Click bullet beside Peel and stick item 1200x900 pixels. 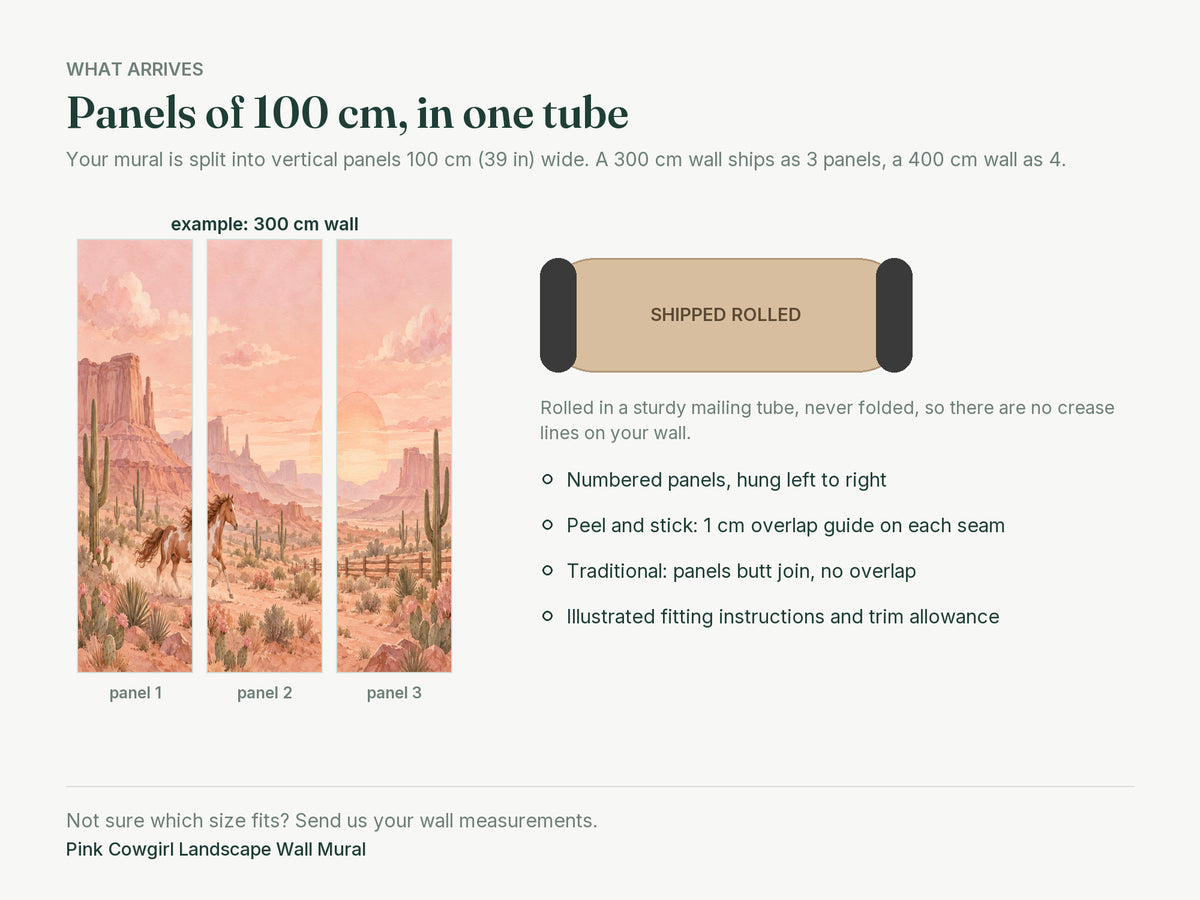[x=547, y=525]
